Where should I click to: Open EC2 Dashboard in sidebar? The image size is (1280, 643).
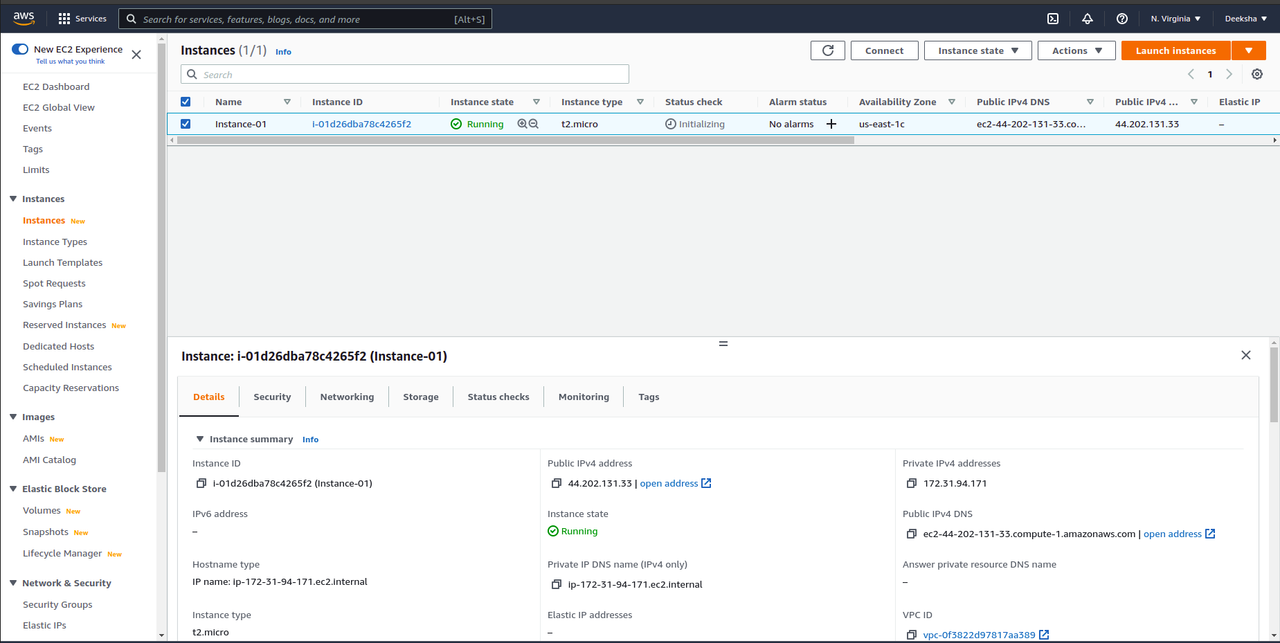[x=56, y=87]
